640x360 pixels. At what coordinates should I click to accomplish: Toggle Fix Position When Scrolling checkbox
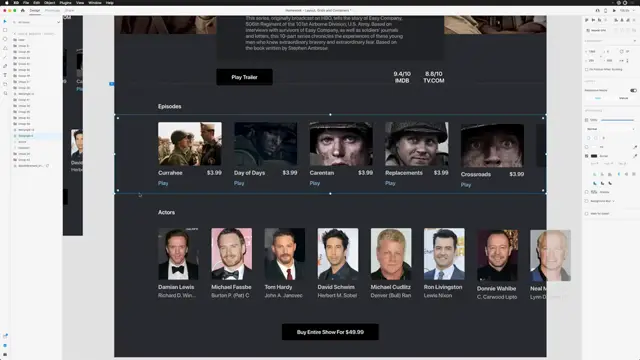click(x=587, y=69)
